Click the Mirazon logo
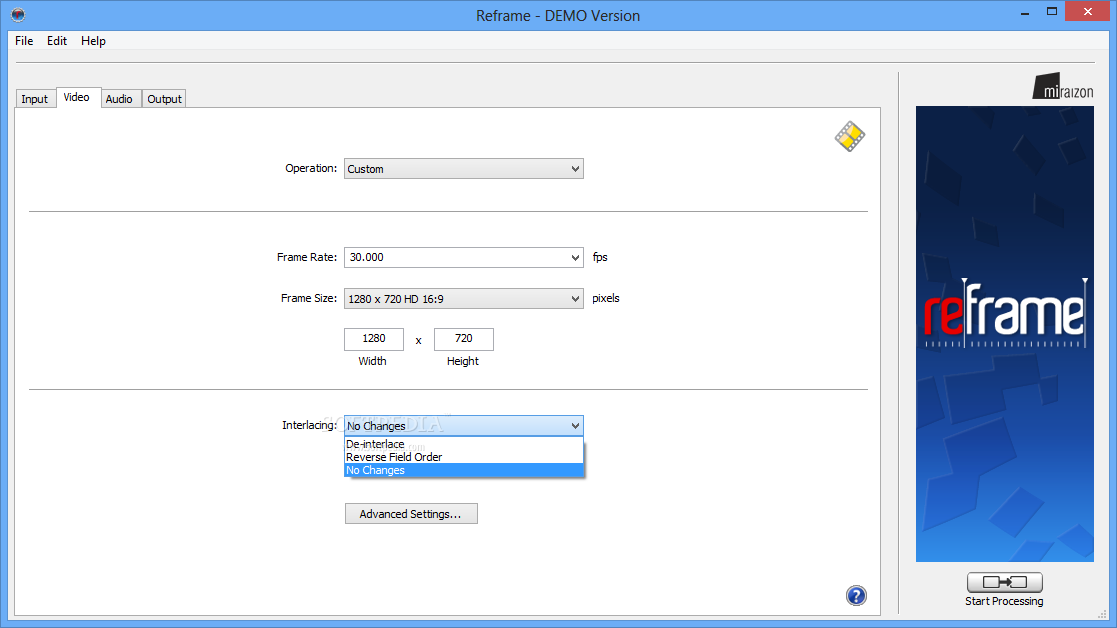The width and height of the screenshot is (1117, 628). click(x=1063, y=86)
